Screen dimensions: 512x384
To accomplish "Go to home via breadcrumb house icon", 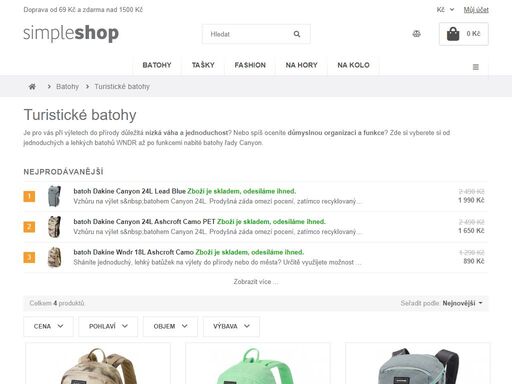I will pos(32,87).
